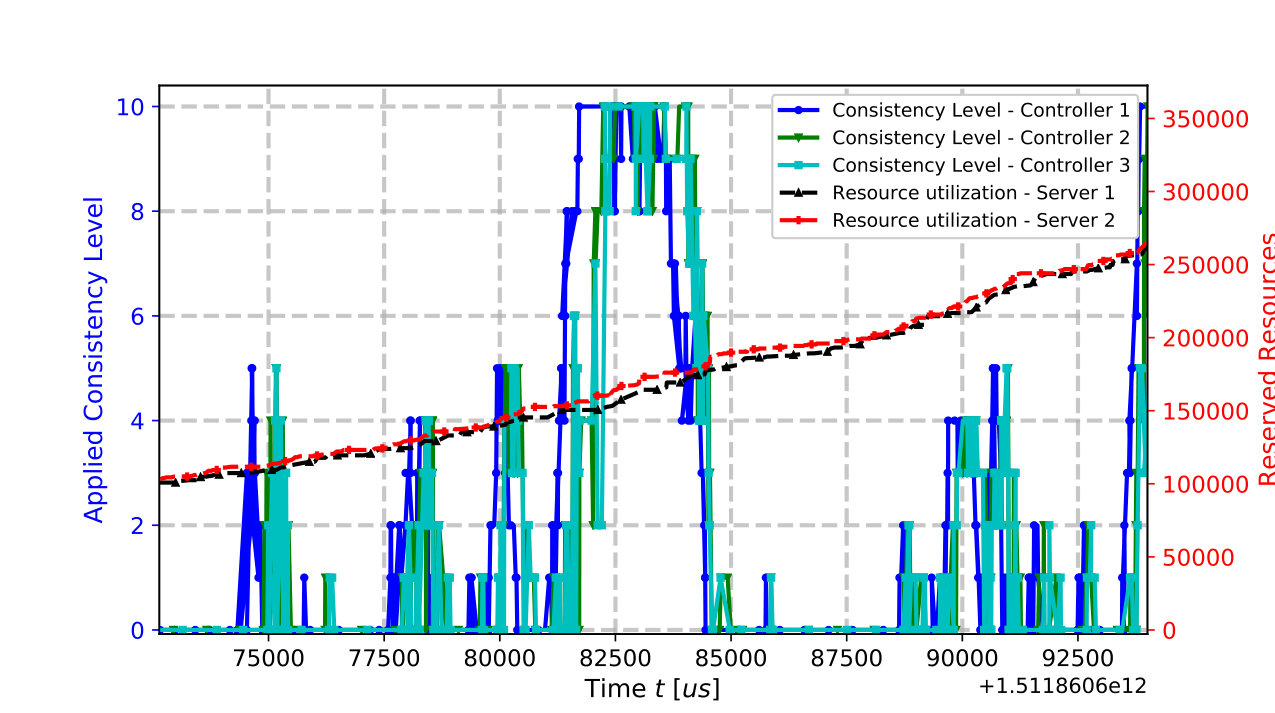Click left y-axis tick 6
This screenshot has height=713, width=1275.
tap(138, 316)
